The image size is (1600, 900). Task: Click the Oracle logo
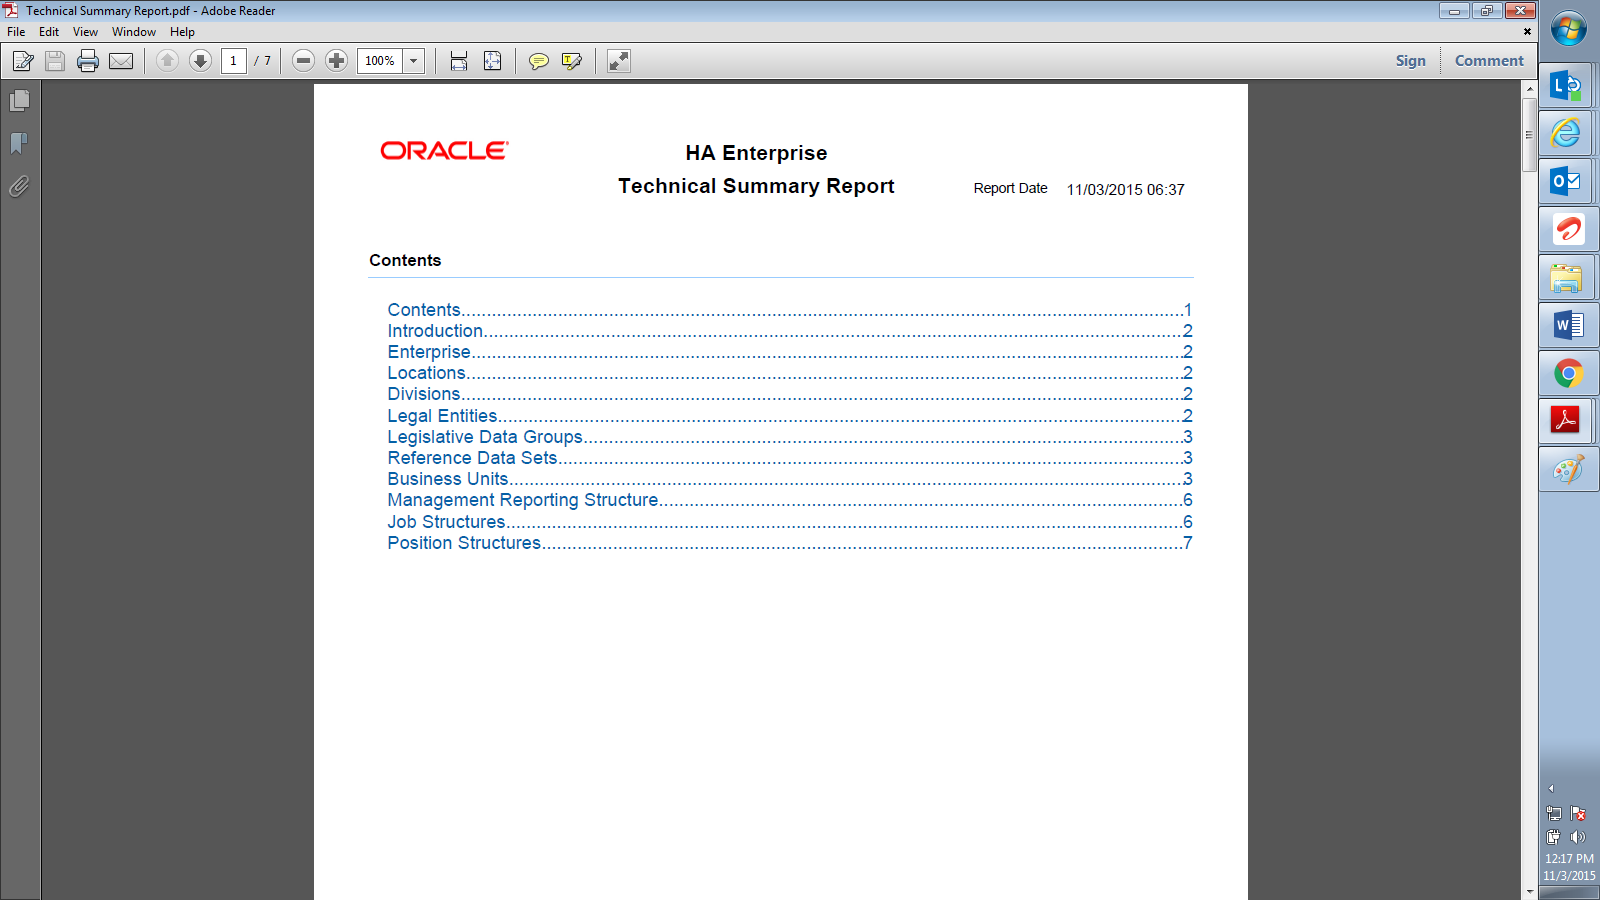444,150
